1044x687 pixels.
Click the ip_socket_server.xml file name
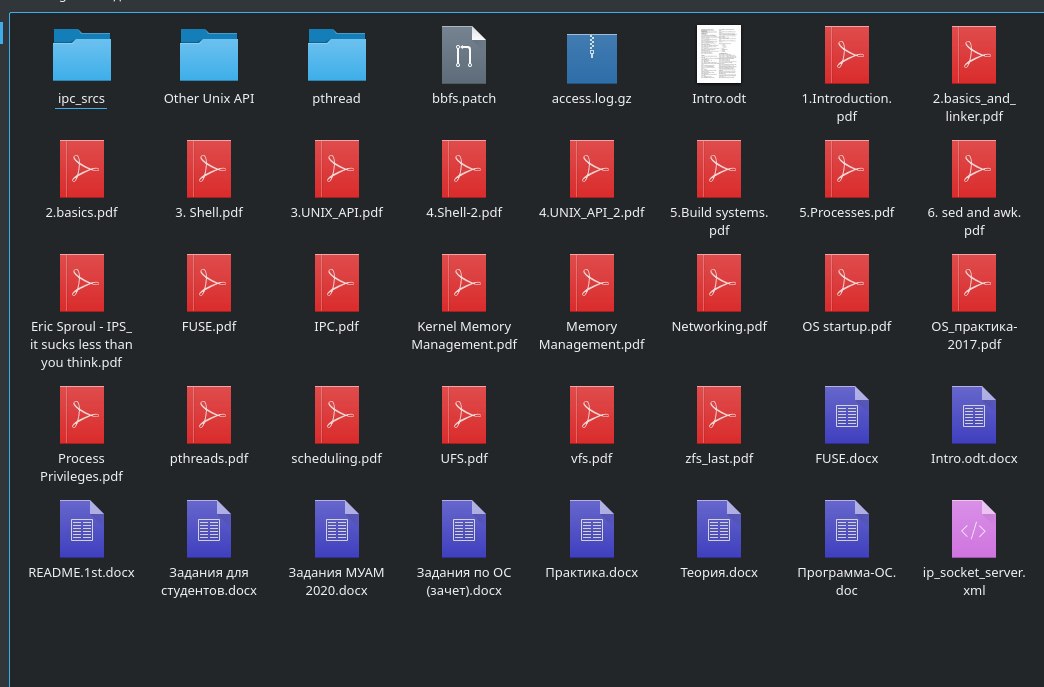(x=974, y=581)
